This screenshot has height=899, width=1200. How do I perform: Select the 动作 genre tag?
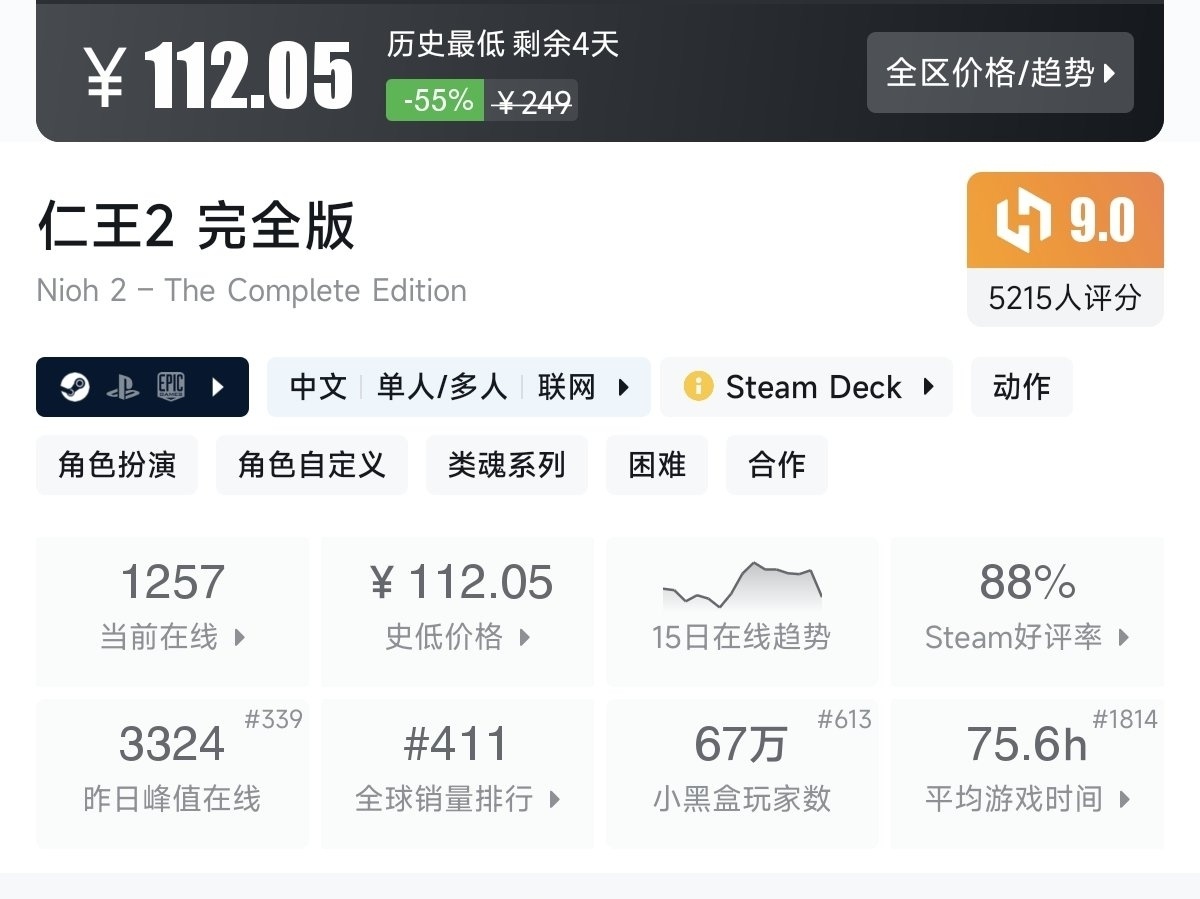(1021, 387)
